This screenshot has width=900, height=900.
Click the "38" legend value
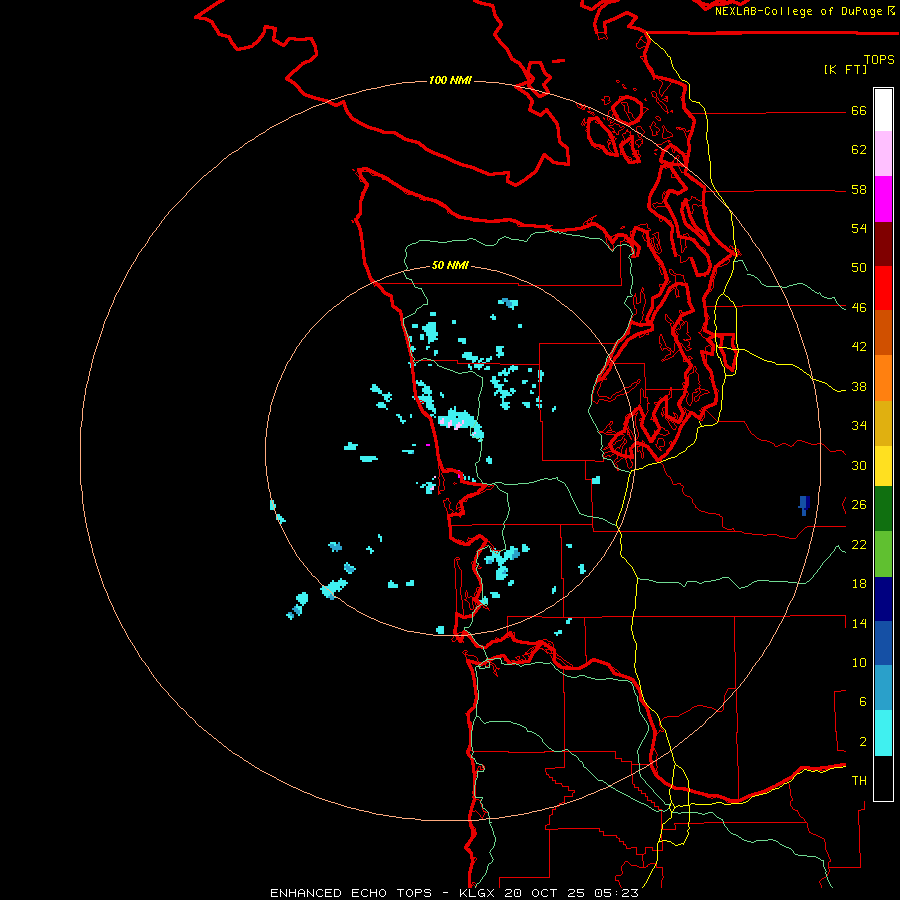point(859,387)
